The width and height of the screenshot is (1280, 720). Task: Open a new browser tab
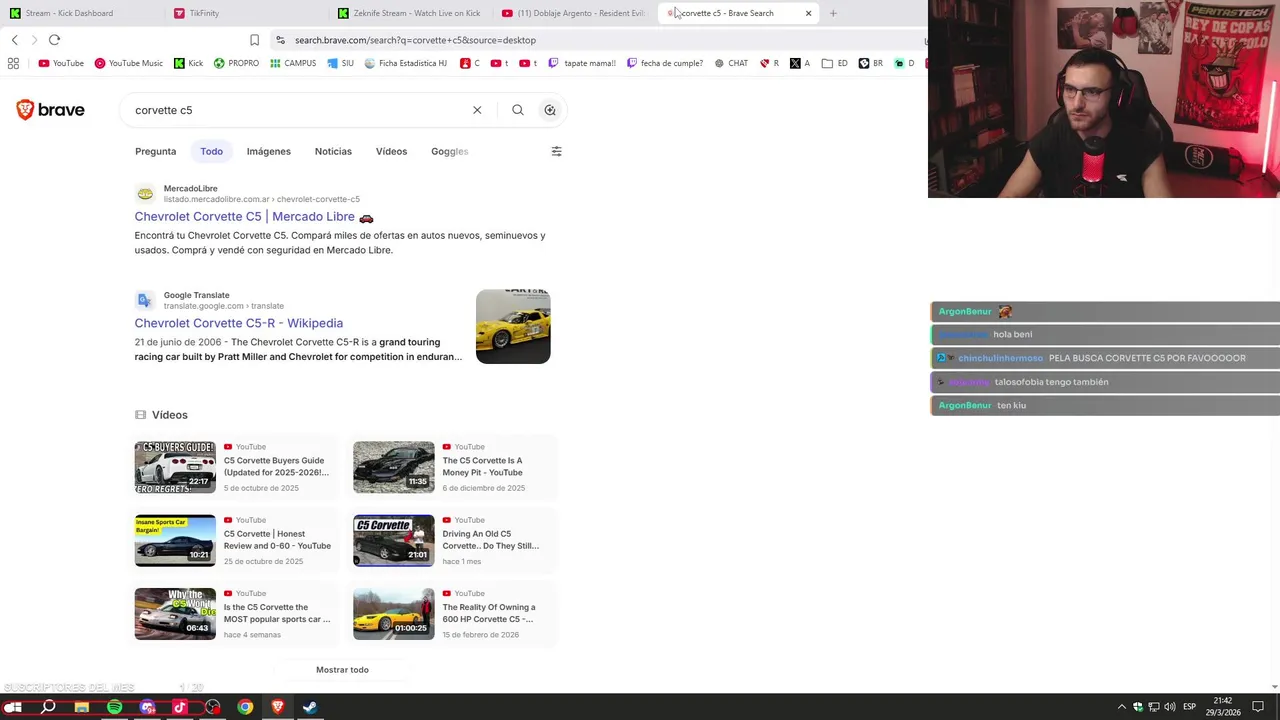[x=833, y=13]
